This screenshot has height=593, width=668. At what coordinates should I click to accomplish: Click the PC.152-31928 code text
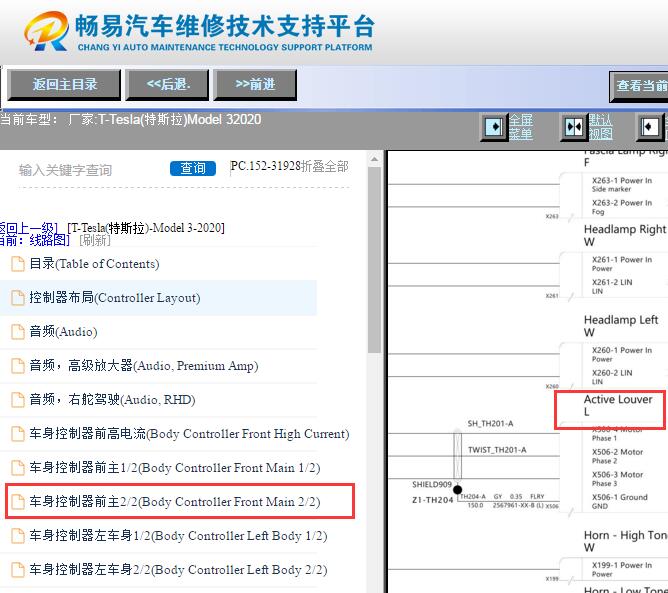(265, 166)
